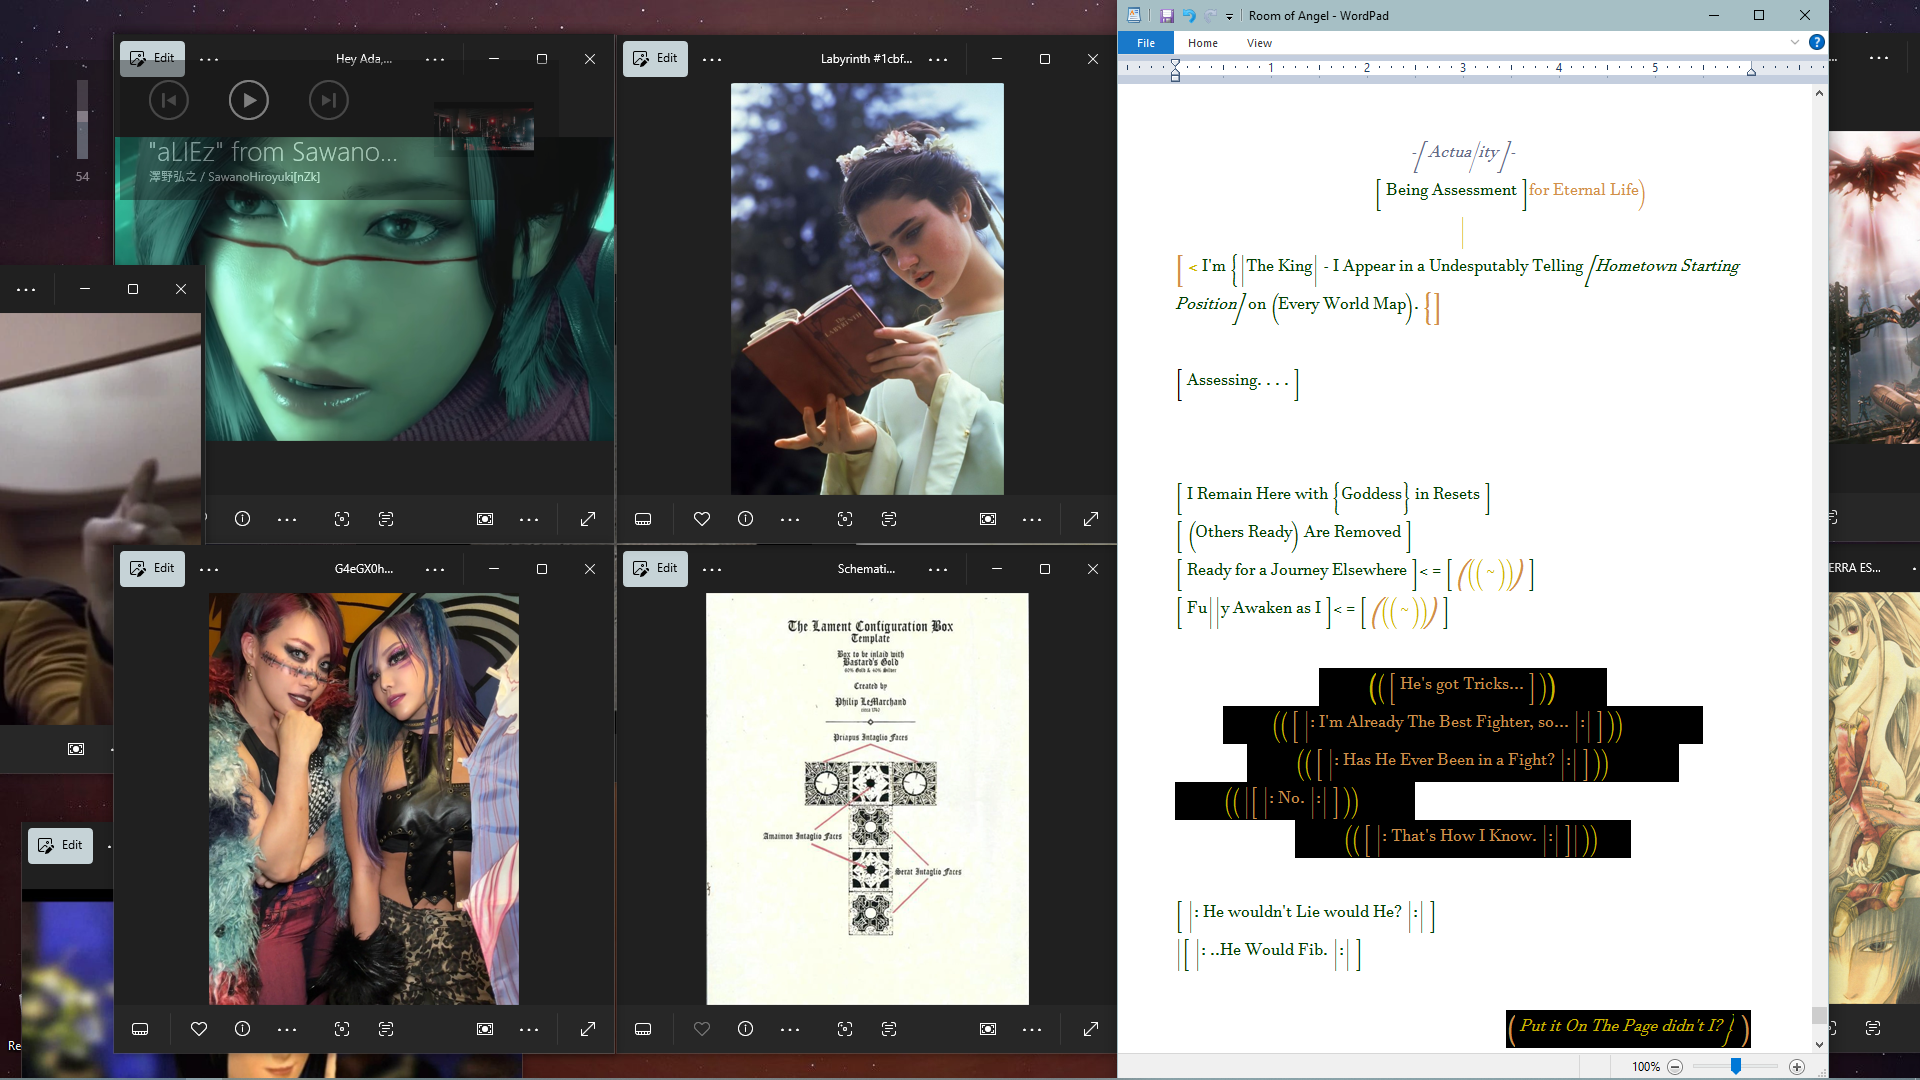Toggle the filmstrip in the Schematic photo window
Image resolution: width=1920 pixels, height=1080 pixels.
click(x=643, y=1029)
